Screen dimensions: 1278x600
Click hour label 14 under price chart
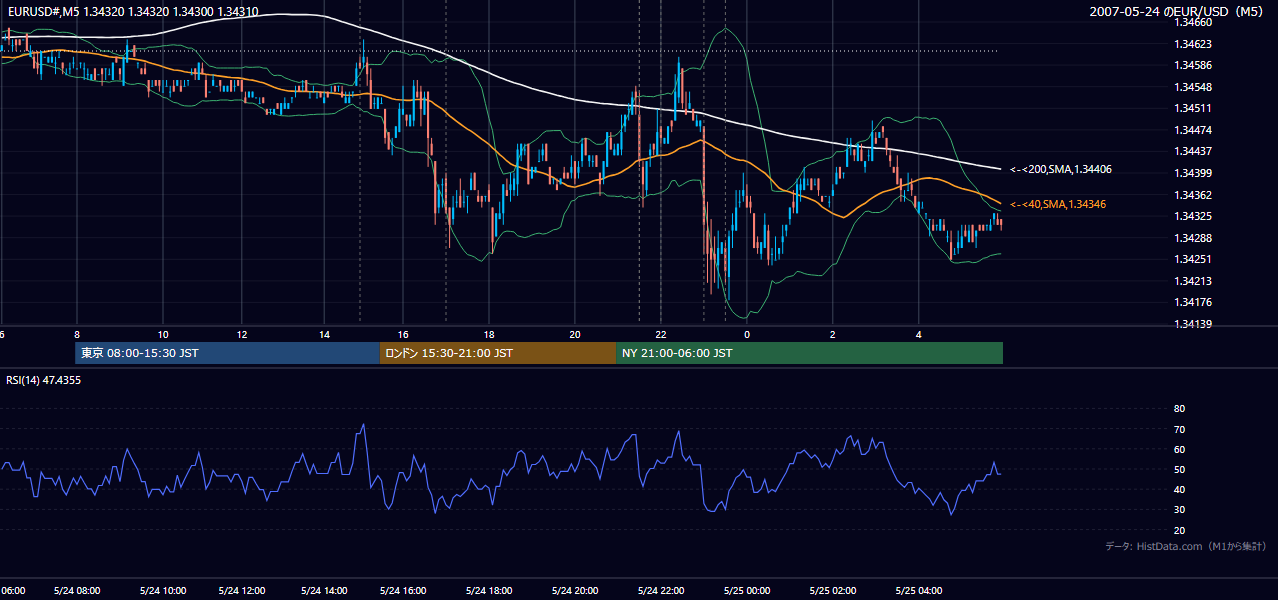325,334
